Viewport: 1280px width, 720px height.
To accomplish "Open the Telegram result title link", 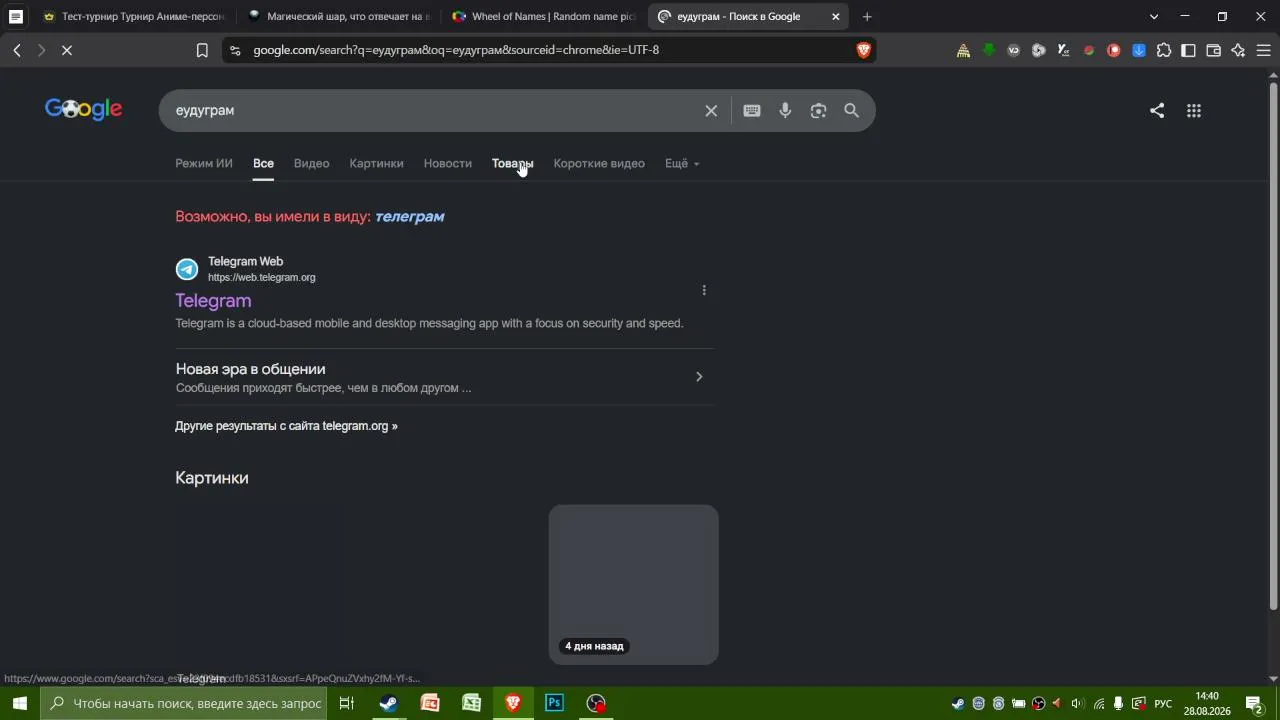I will click(x=213, y=300).
